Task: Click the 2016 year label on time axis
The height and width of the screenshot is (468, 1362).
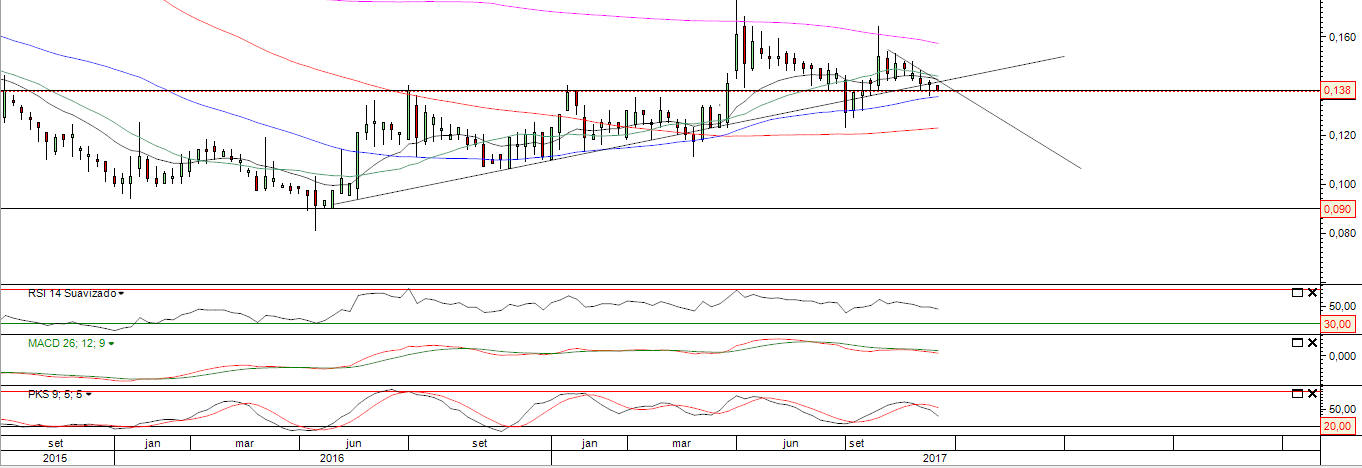Action: point(331,458)
